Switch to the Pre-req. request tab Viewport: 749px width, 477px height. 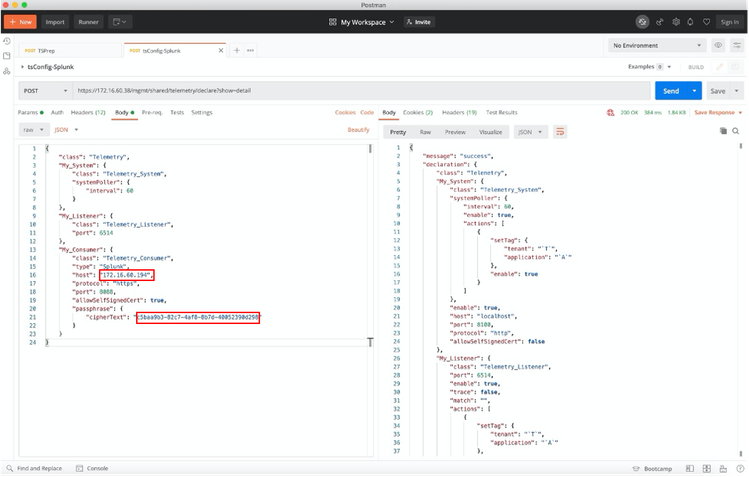pos(152,112)
